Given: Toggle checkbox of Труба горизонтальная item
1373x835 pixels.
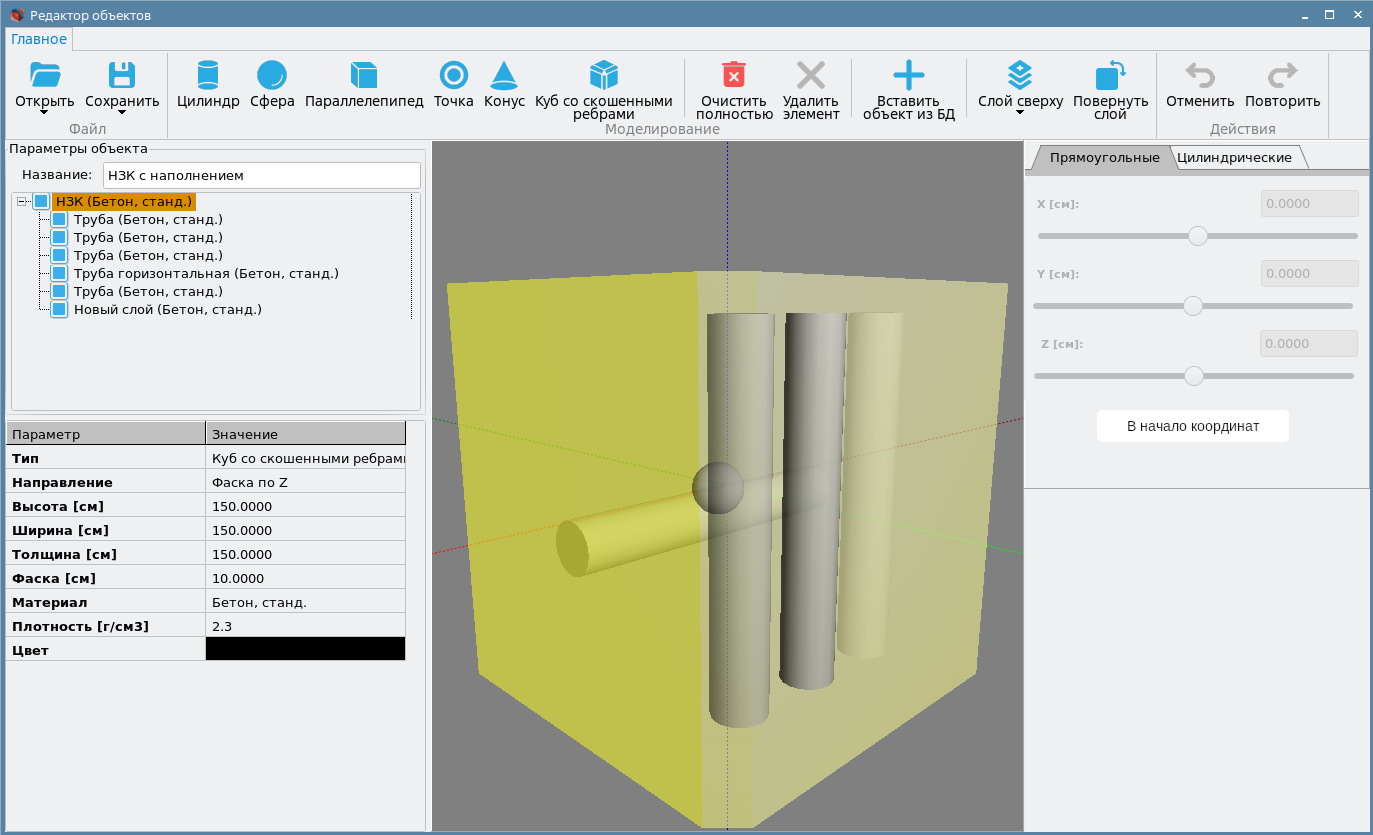Looking at the screenshot, I should click(59, 273).
